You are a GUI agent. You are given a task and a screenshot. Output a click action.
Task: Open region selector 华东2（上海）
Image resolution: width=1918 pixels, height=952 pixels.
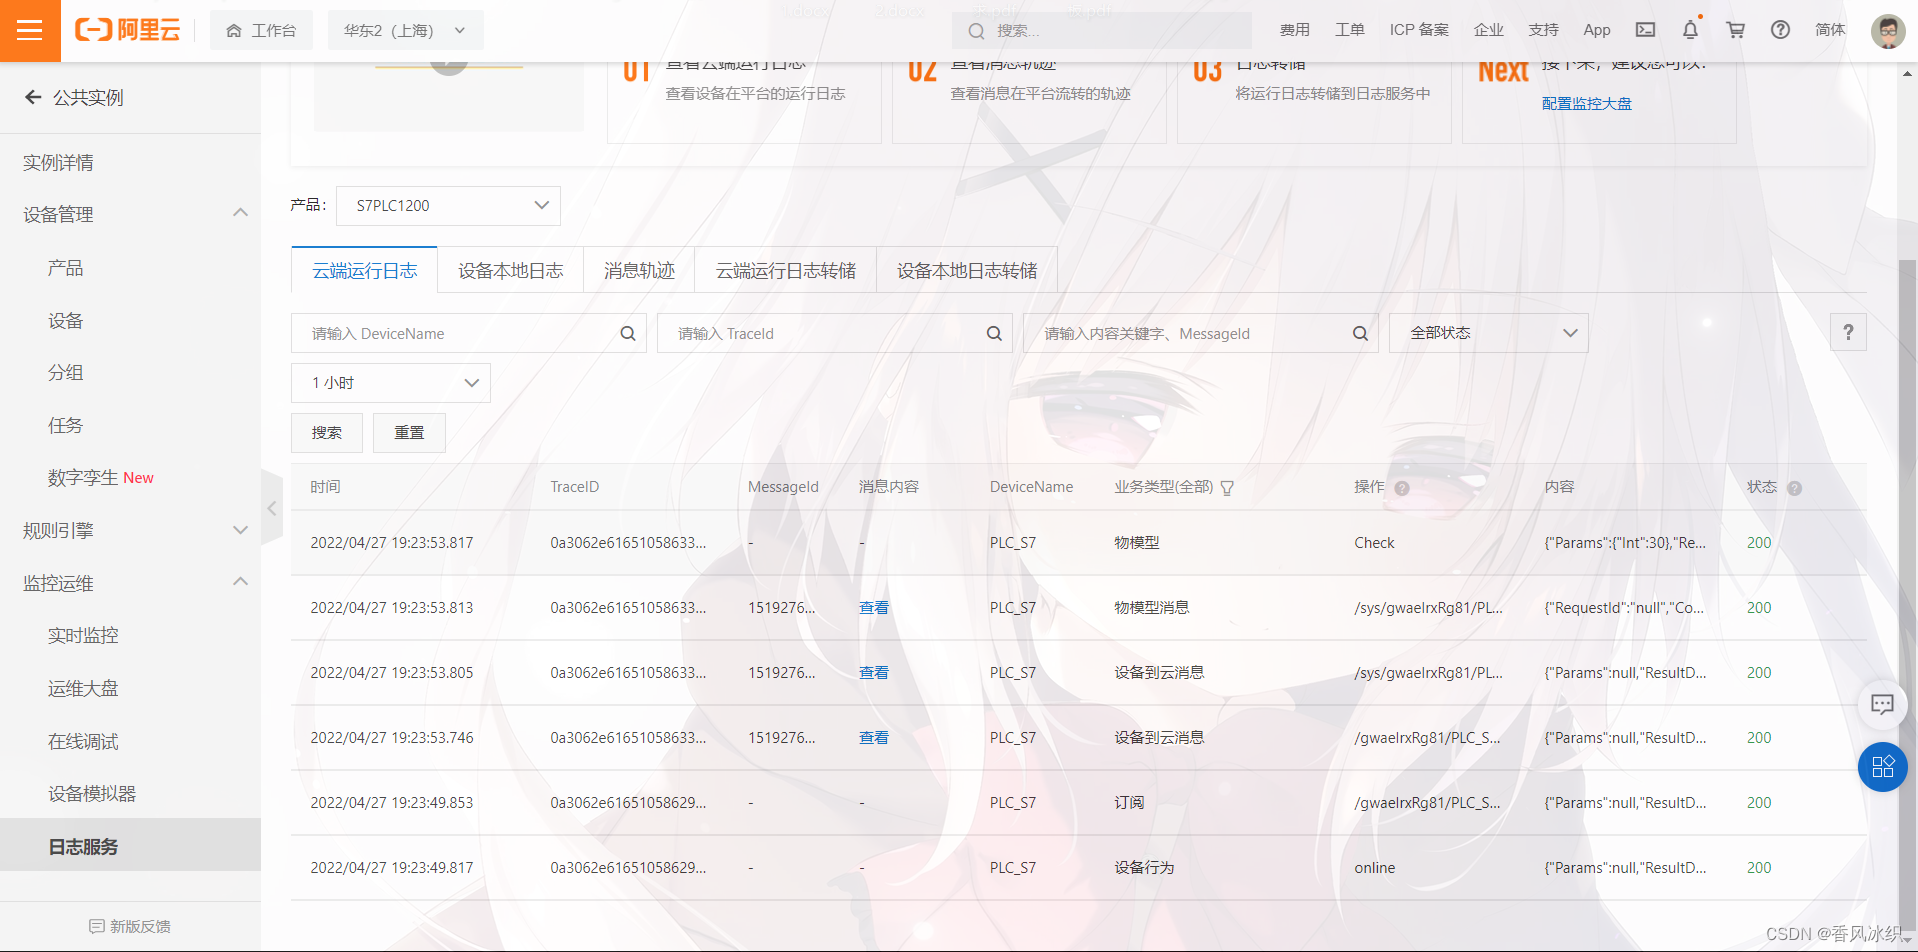(405, 30)
